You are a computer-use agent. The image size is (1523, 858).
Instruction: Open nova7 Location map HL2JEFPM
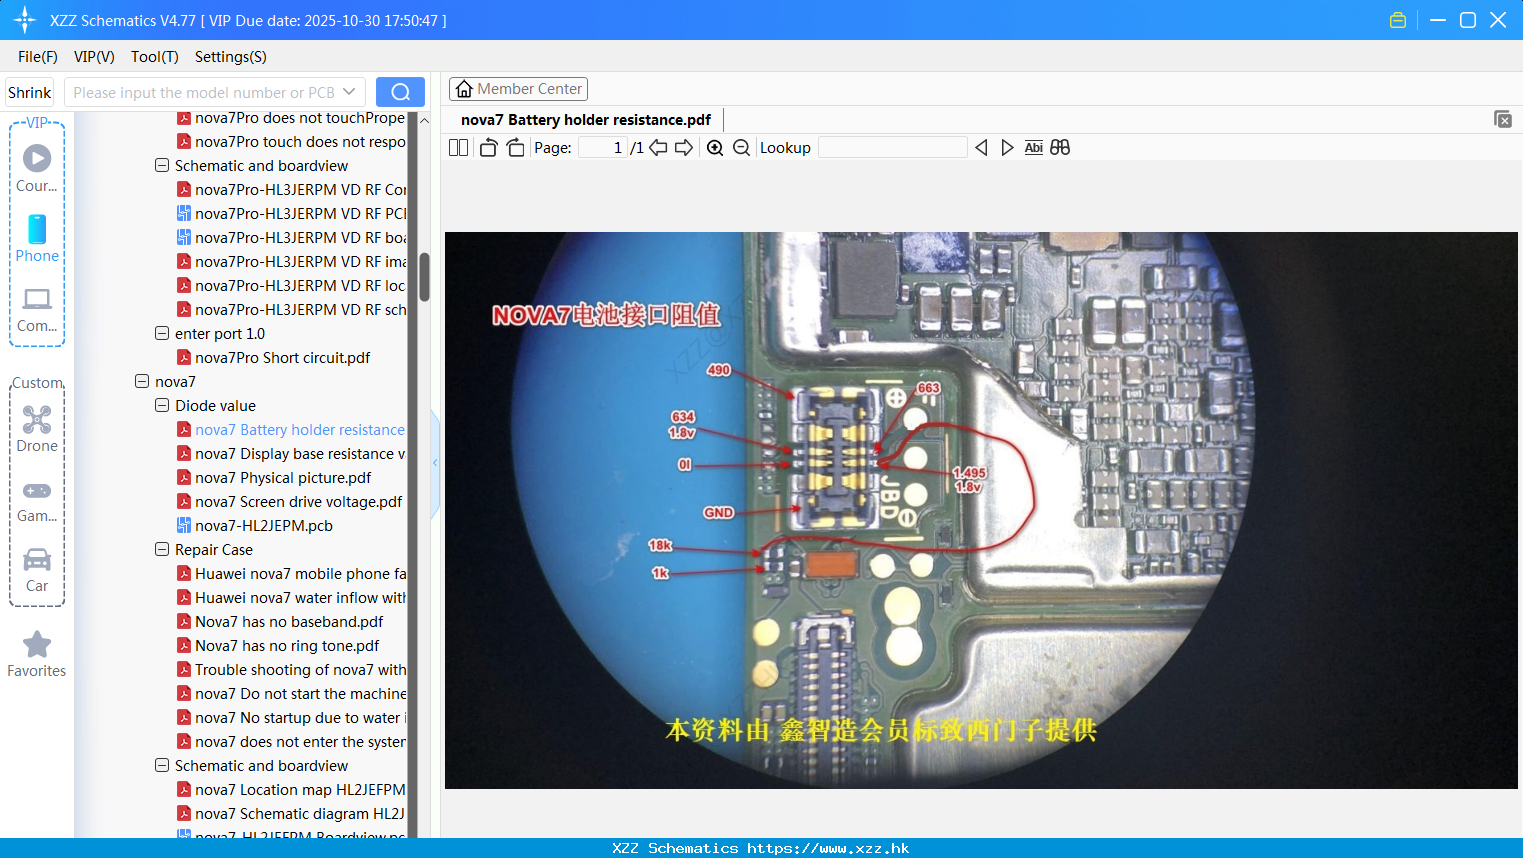(300, 789)
